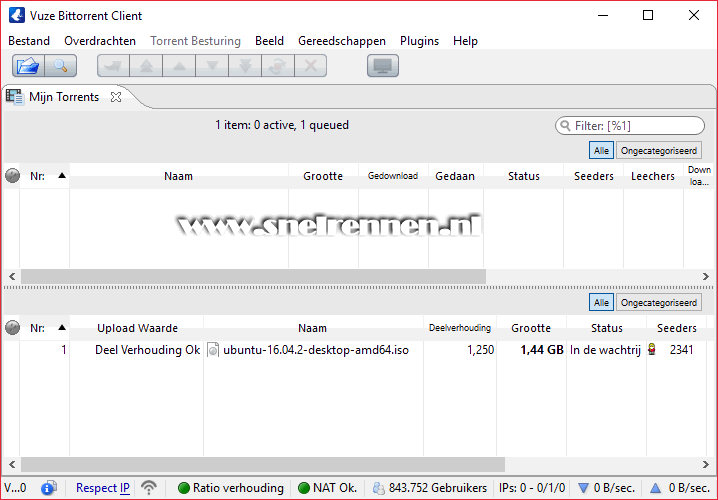Open torrent file with folder icon
Image resolution: width=718 pixels, height=500 pixels.
28,66
